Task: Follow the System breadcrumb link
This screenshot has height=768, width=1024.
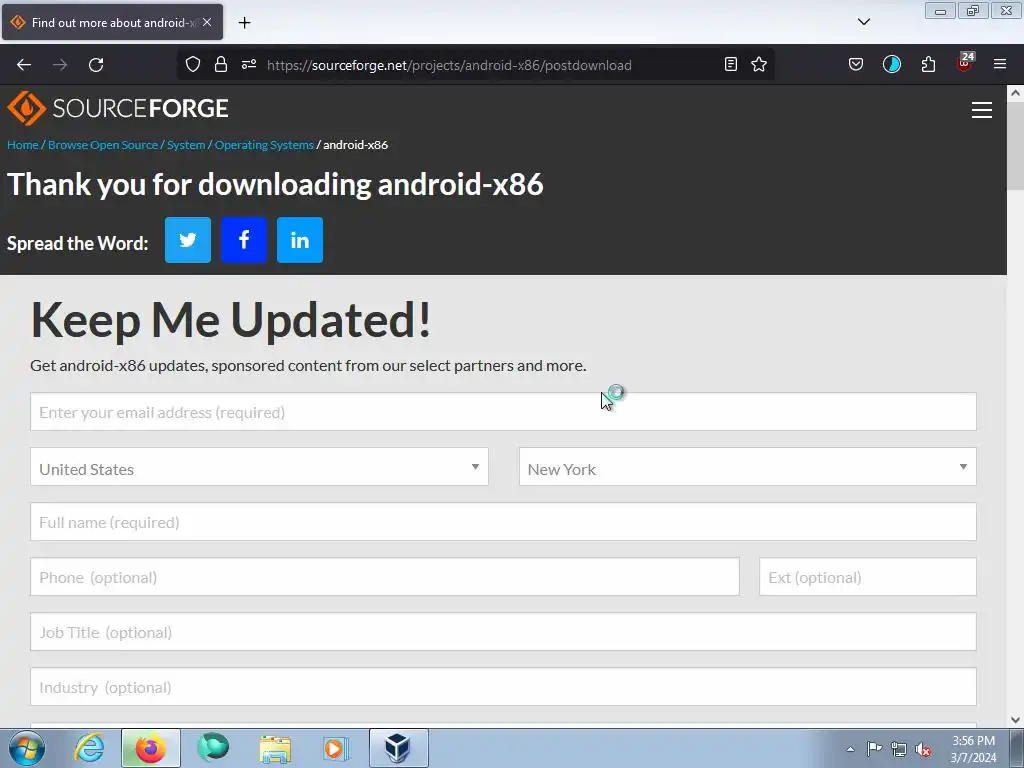Action: pyautogui.click(x=186, y=145)
